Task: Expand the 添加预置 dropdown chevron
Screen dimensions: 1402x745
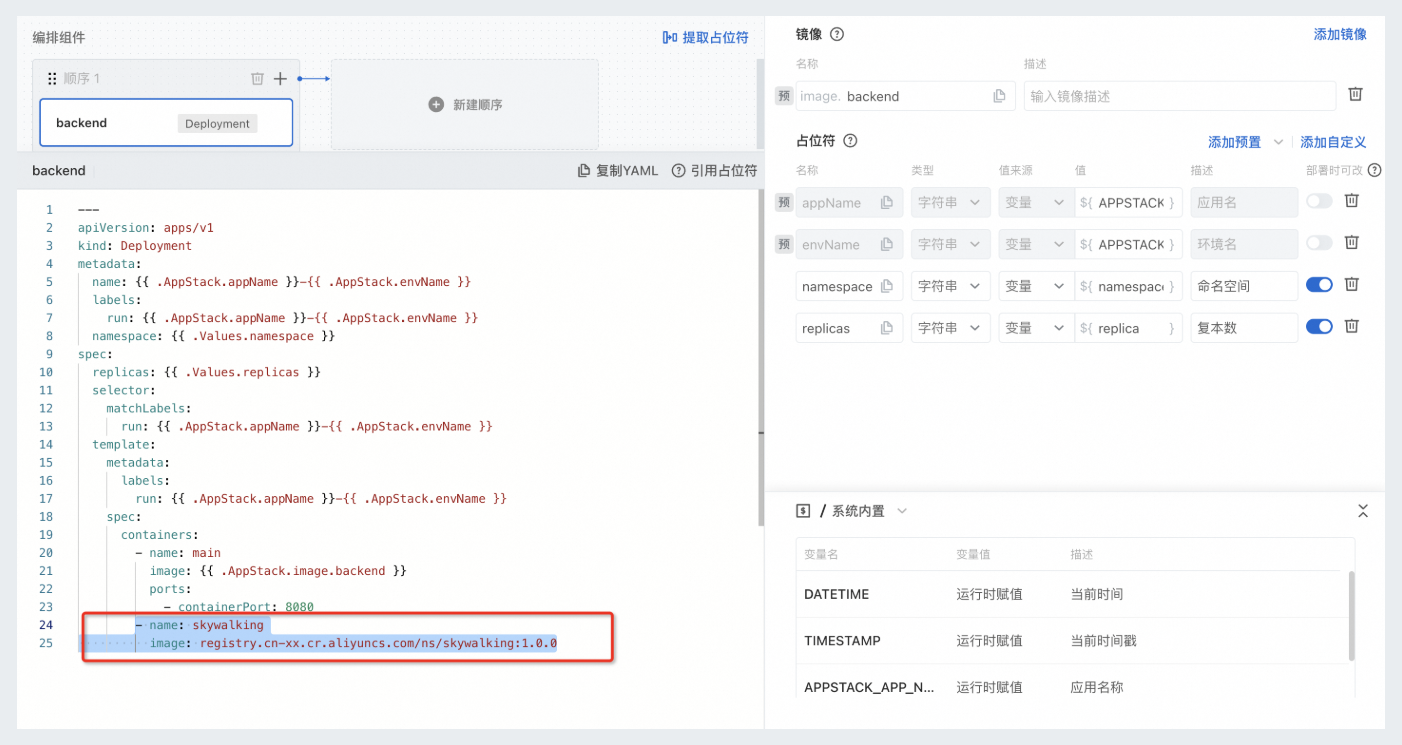Action: pos(1277,142)
